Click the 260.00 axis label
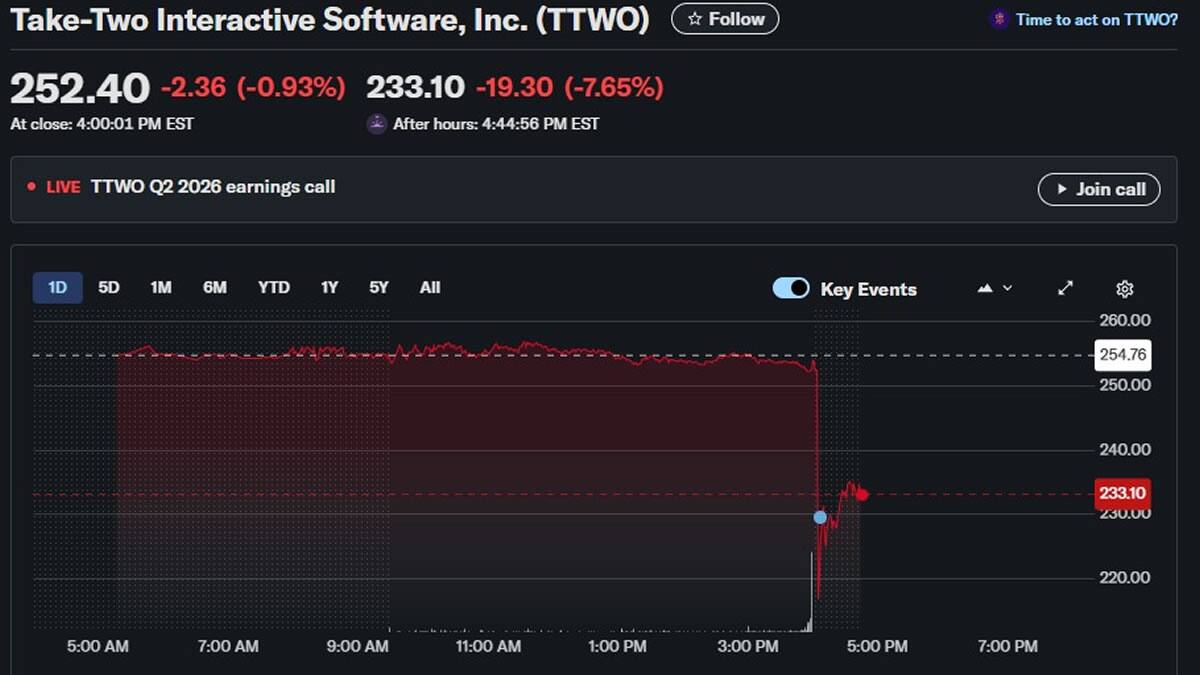The height and width of the screenshot is (675, 1200). pos(1125,321)
